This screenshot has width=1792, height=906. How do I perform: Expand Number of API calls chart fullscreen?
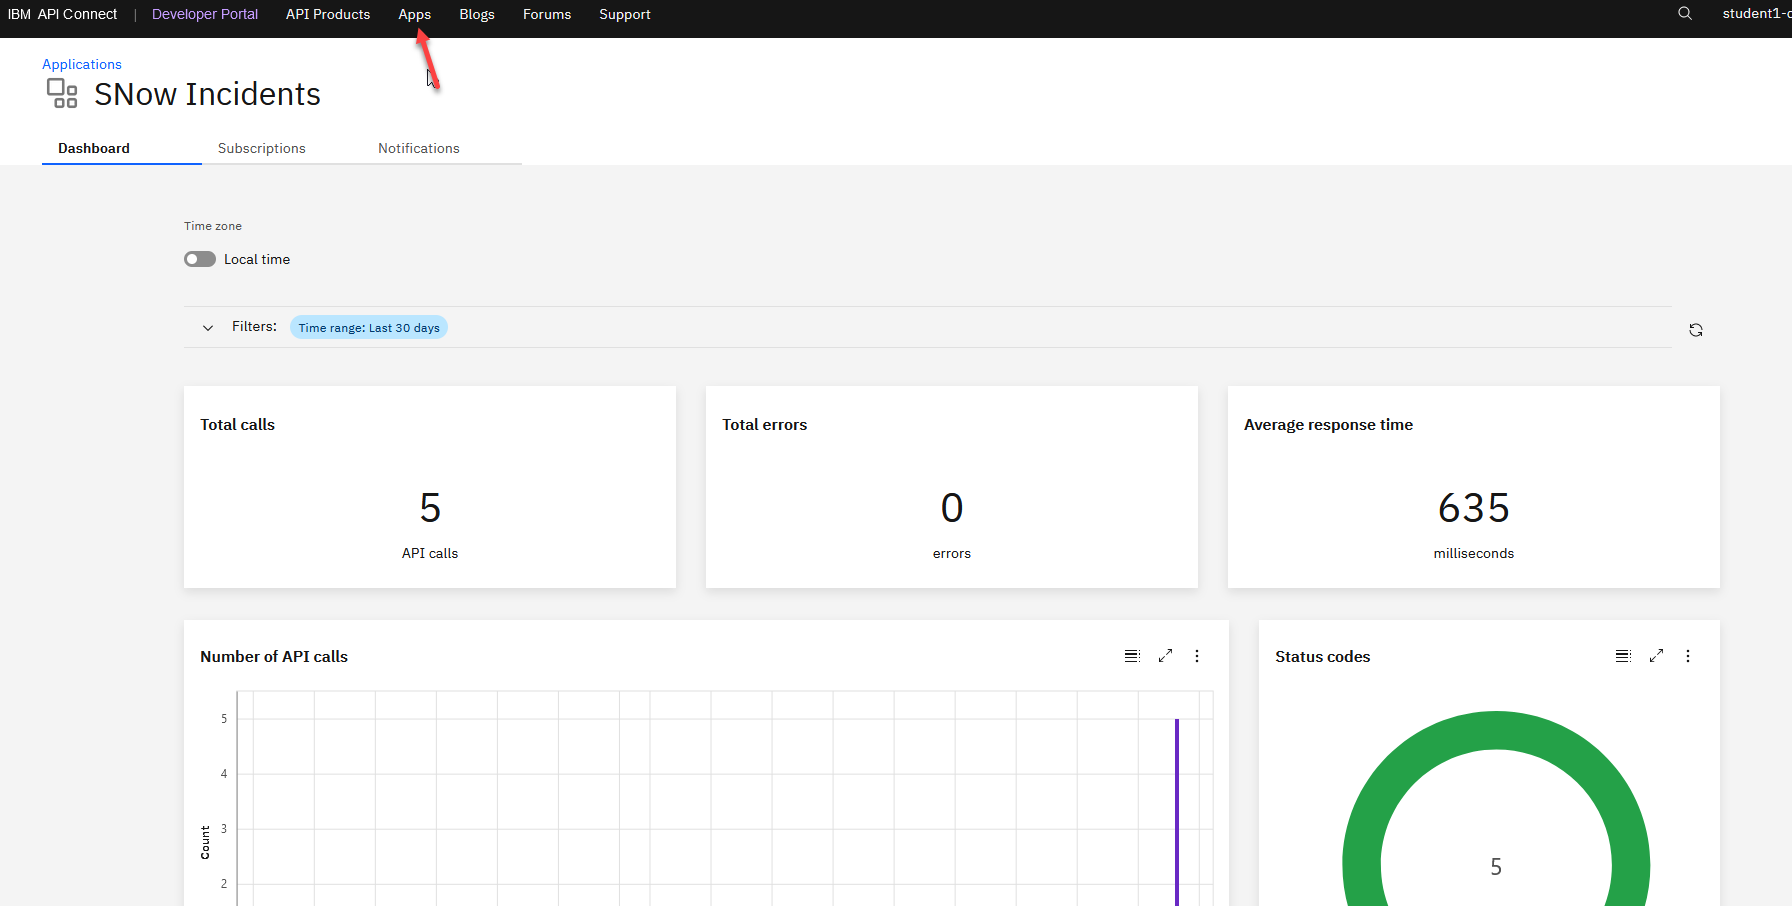click(1165, 656)
